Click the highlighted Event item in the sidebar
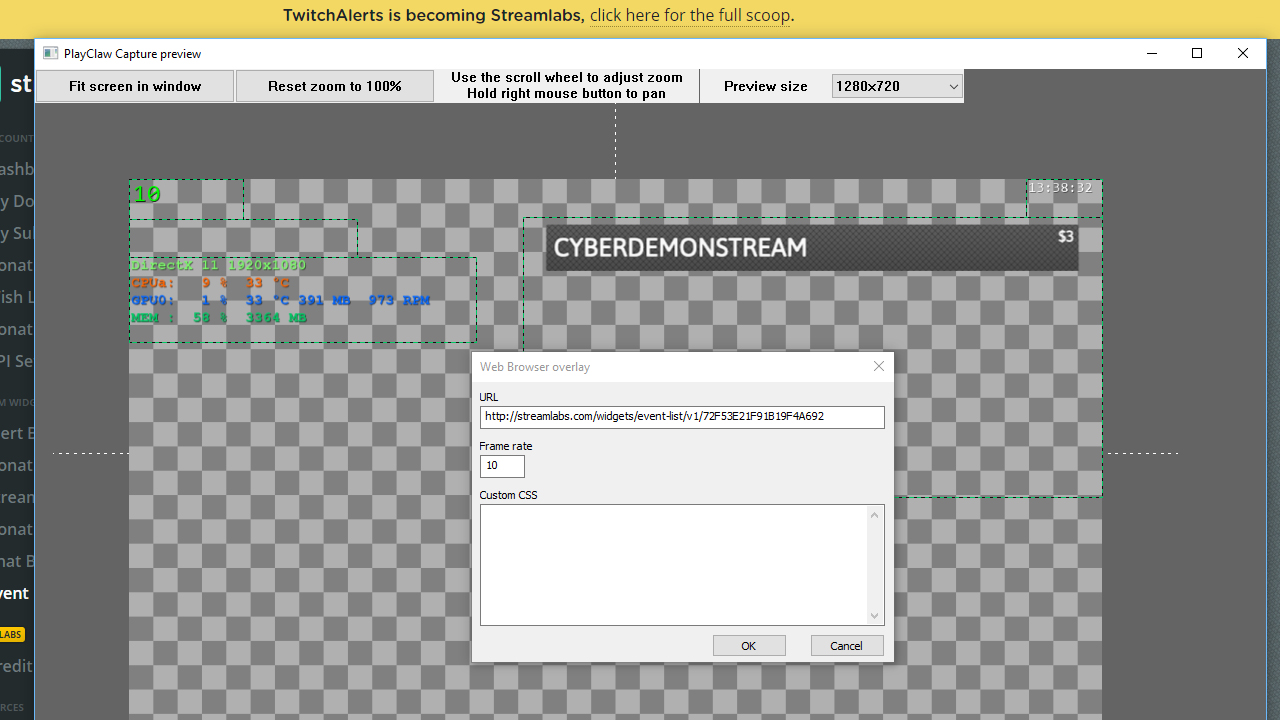The image size is (1280, 720). 13,592
